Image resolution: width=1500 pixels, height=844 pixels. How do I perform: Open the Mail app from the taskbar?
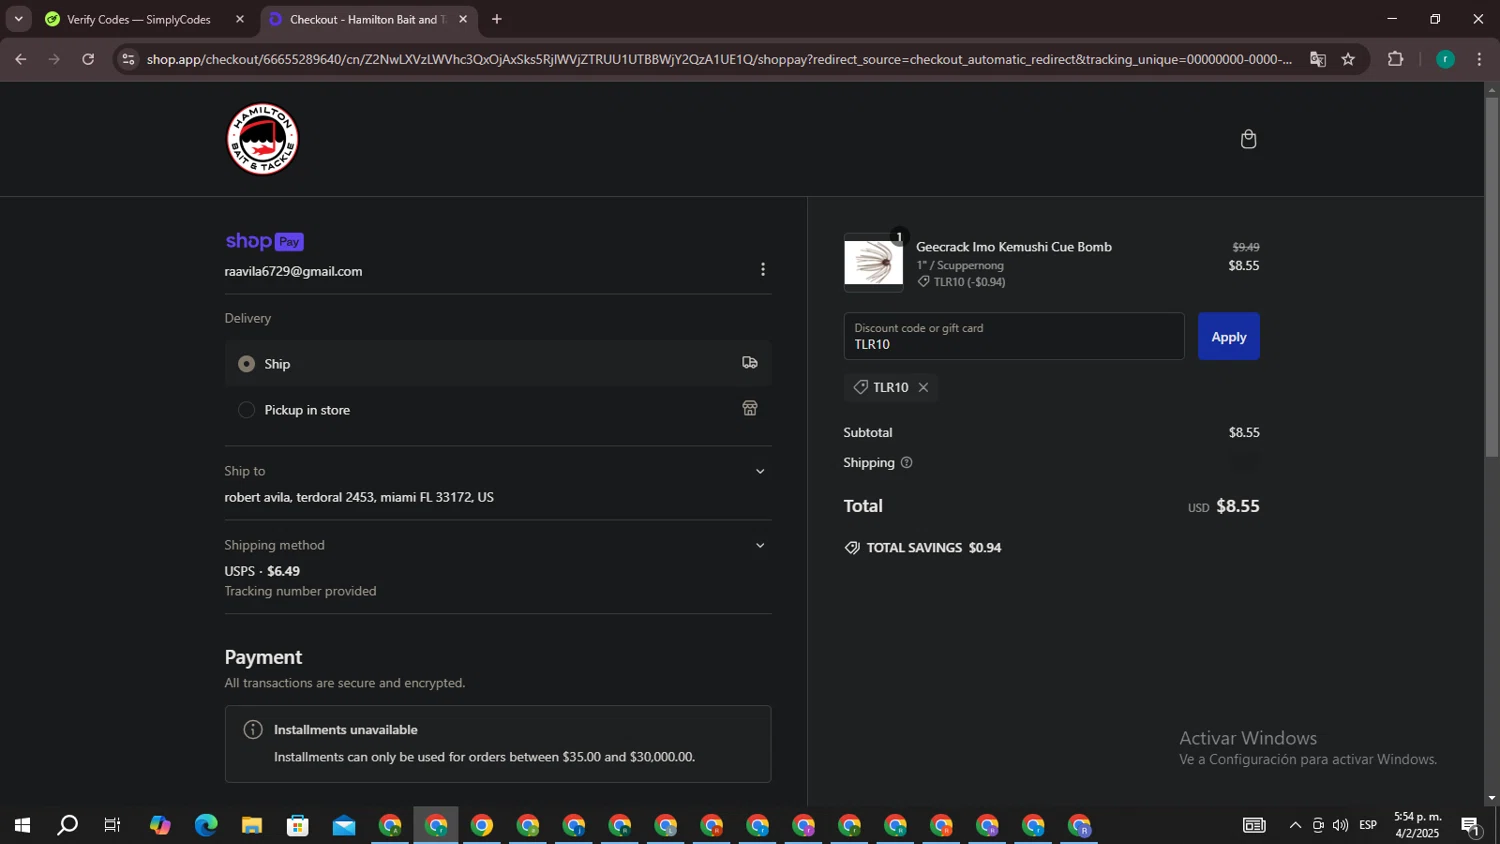pos(344,825)
